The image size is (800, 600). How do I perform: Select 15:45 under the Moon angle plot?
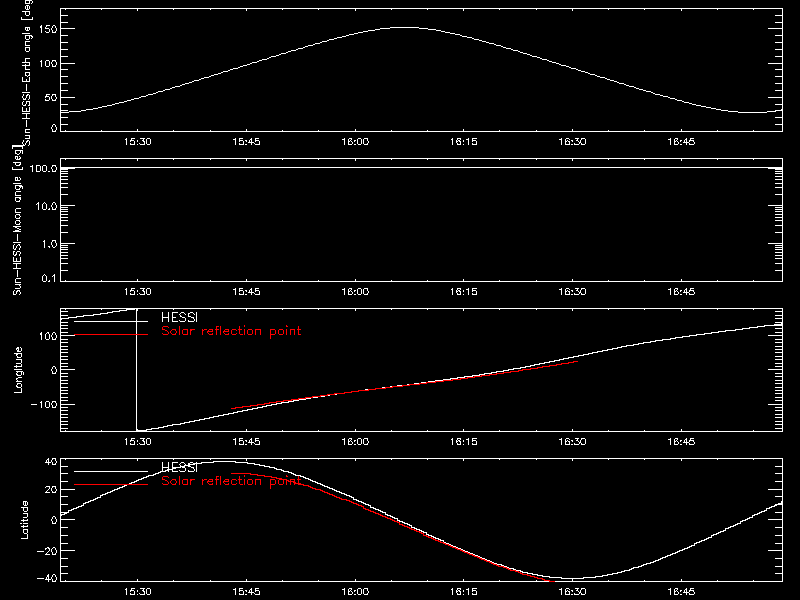tap(246, 292)
